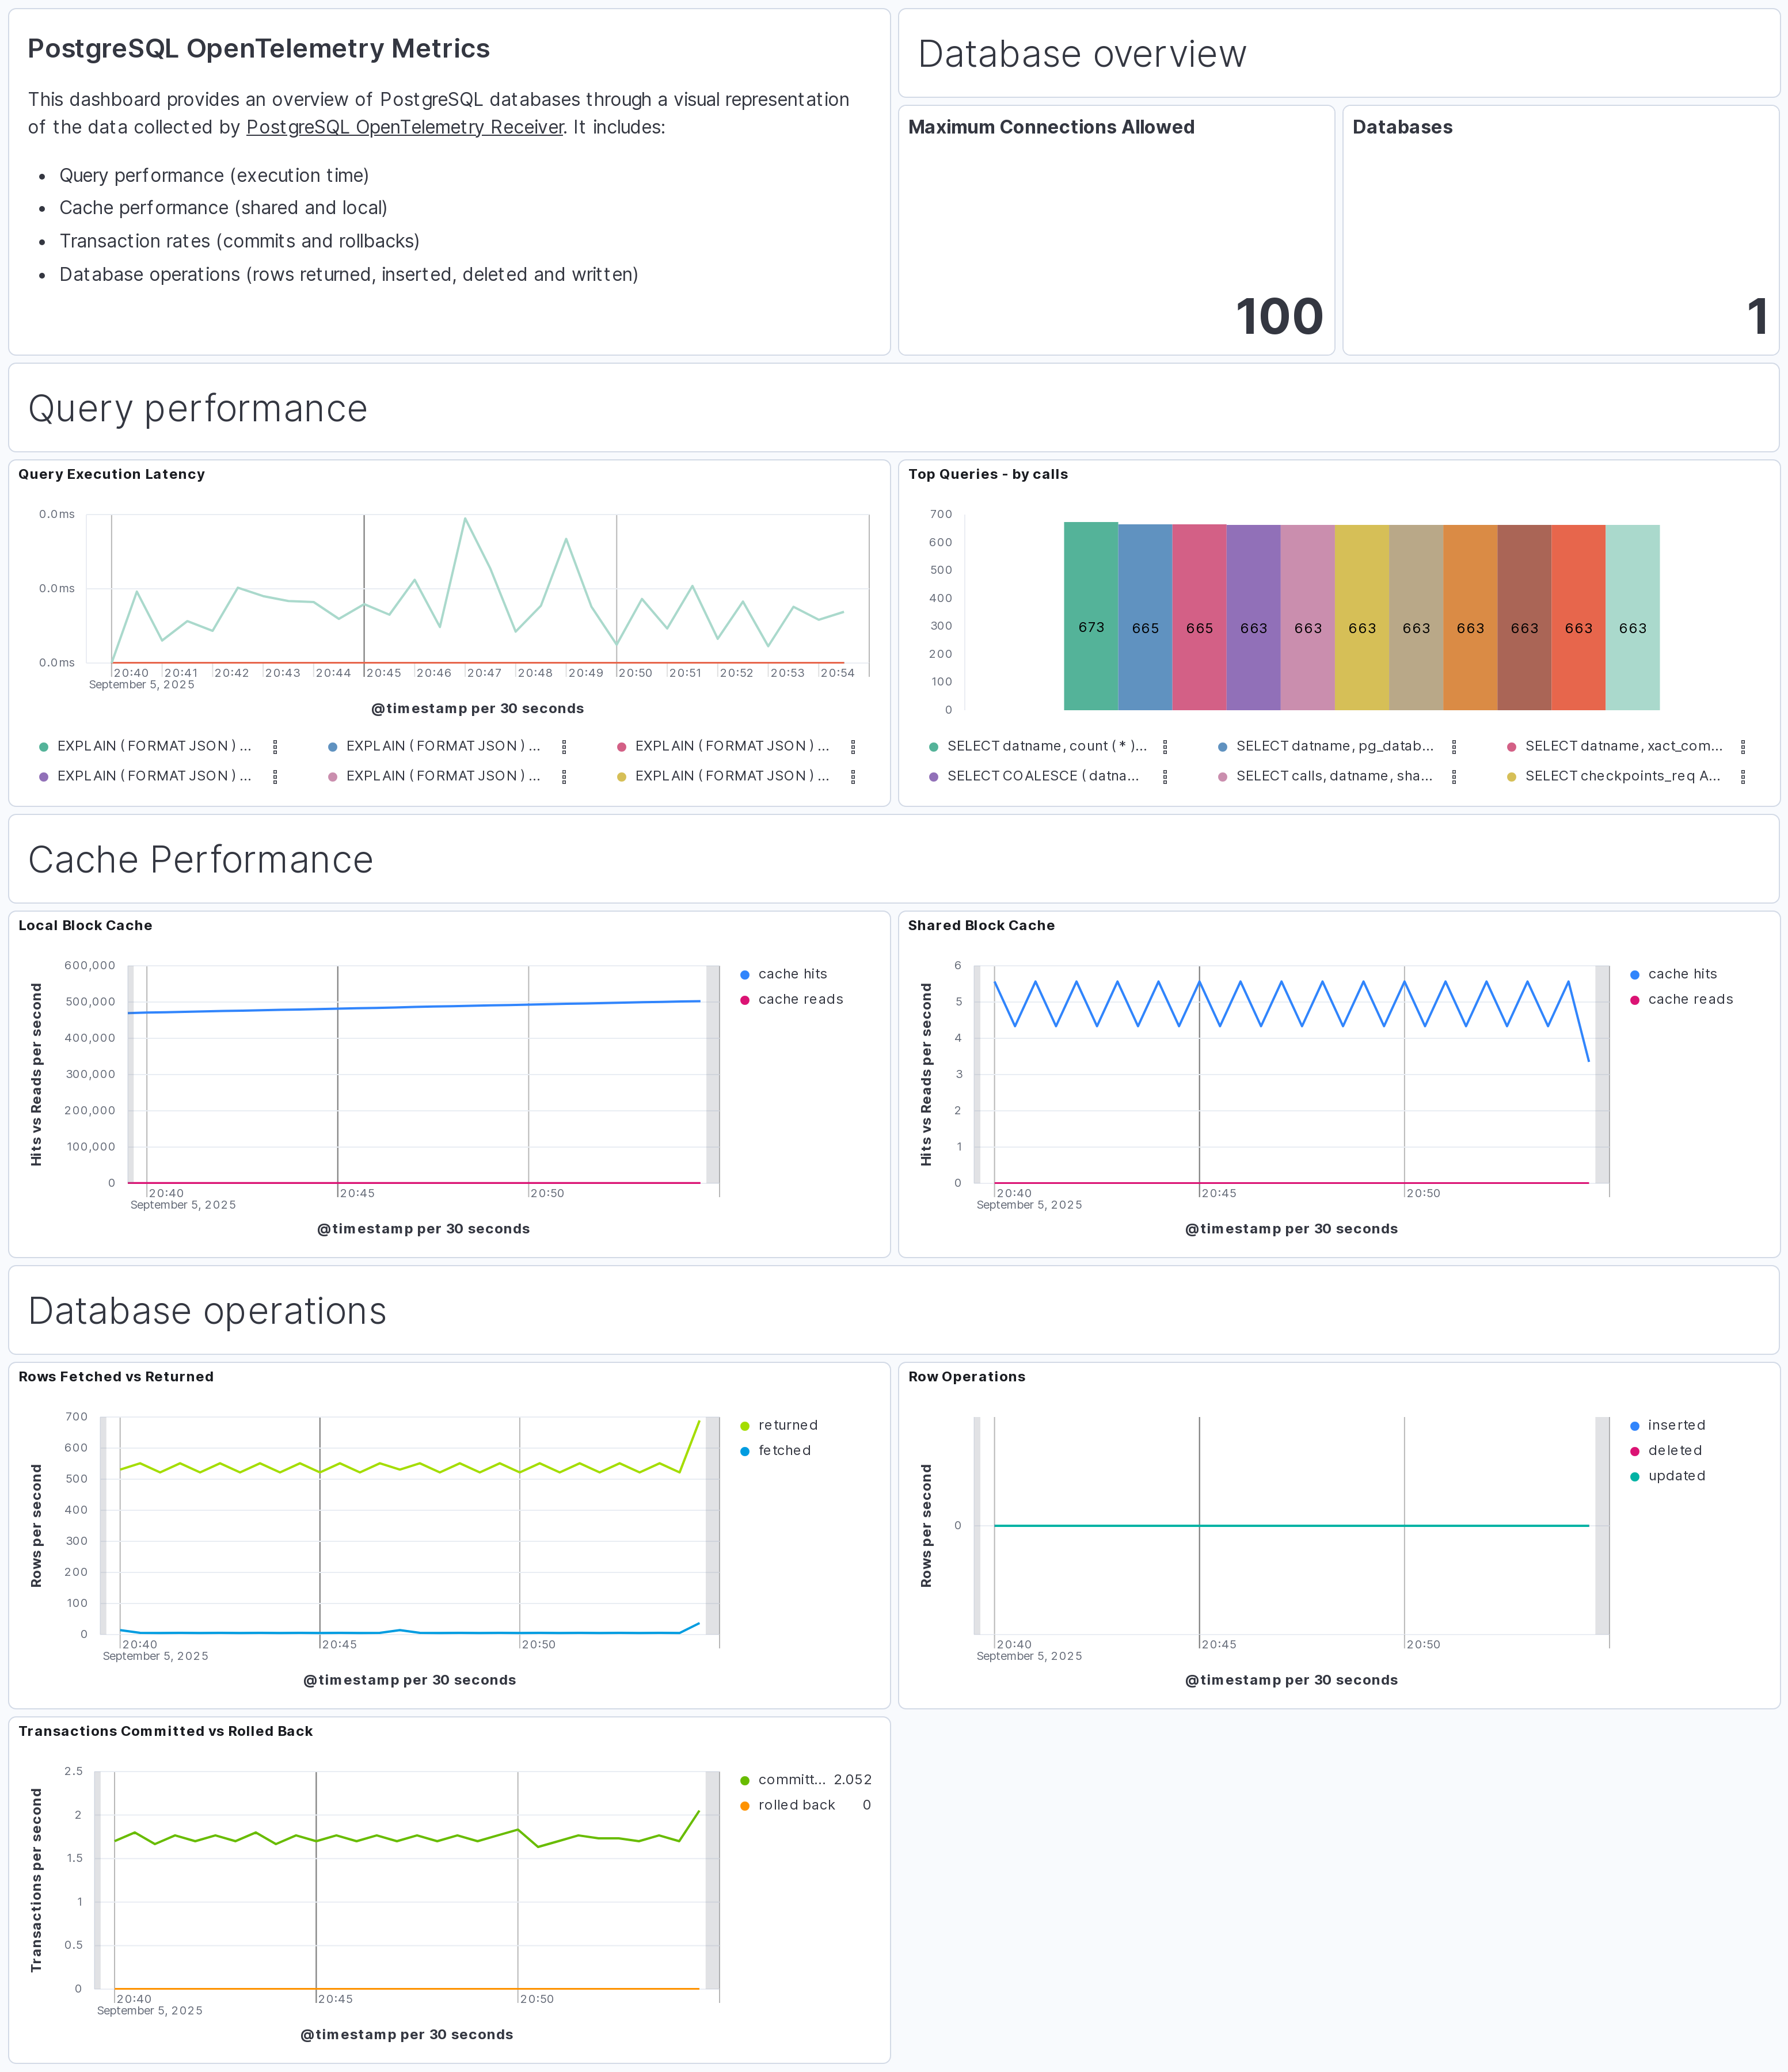Screen dimensions: 1788x2072
Task: Open actions menu next to "SELECT COALESCE" legend entry
Action: [x=1165, y=776]
